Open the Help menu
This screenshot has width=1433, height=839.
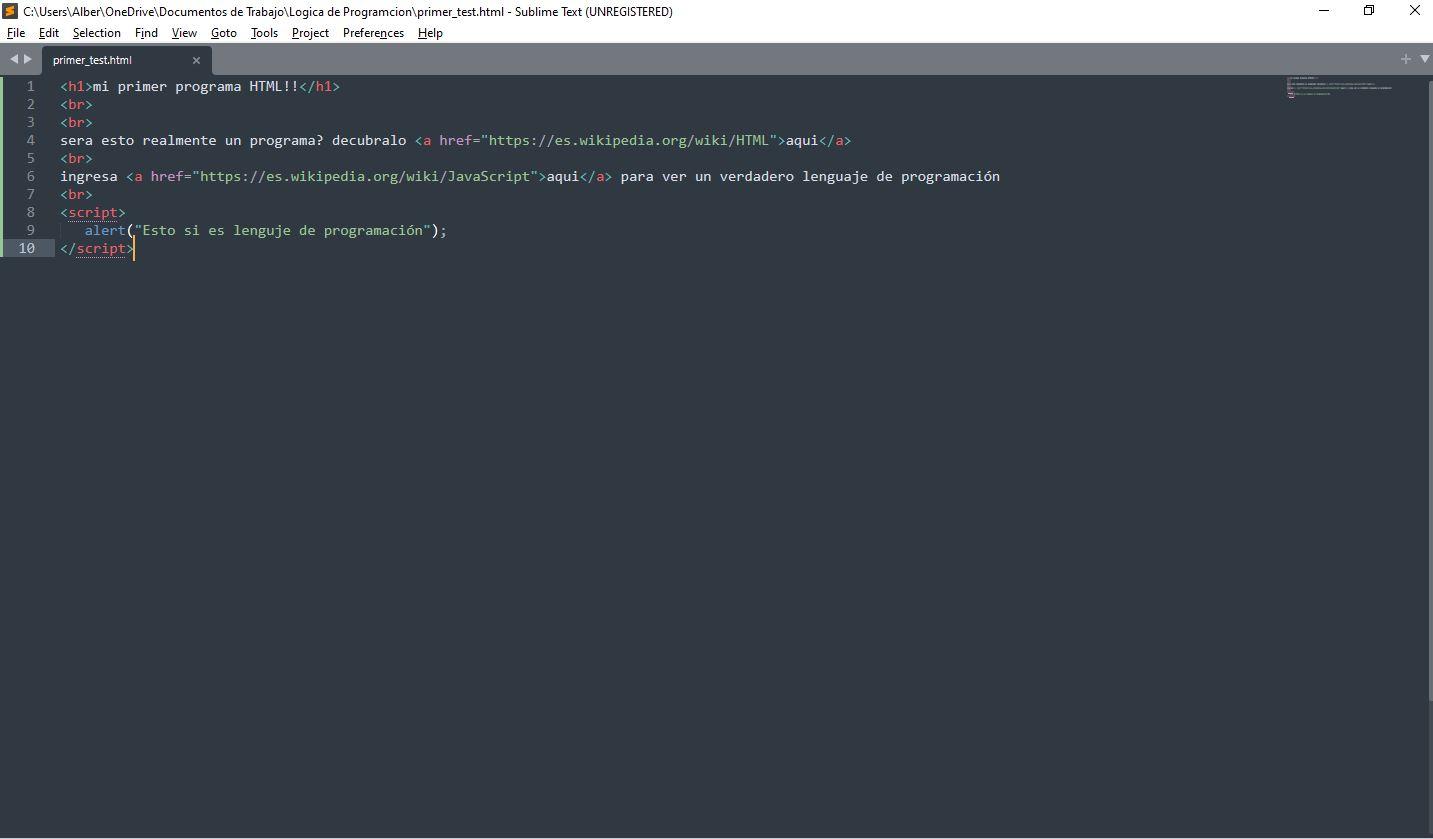pos(430,33)
